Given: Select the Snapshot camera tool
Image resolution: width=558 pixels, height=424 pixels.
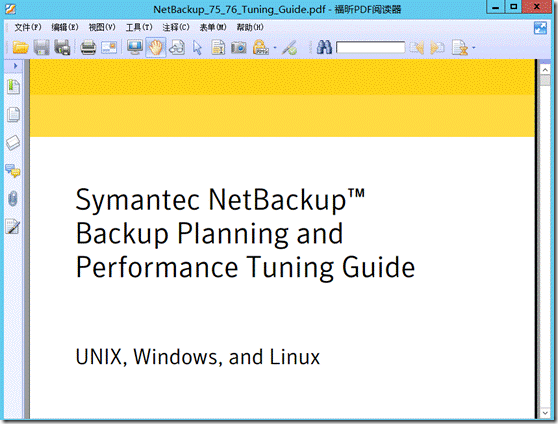Looking at the screenshot, I should coord(239,47).
